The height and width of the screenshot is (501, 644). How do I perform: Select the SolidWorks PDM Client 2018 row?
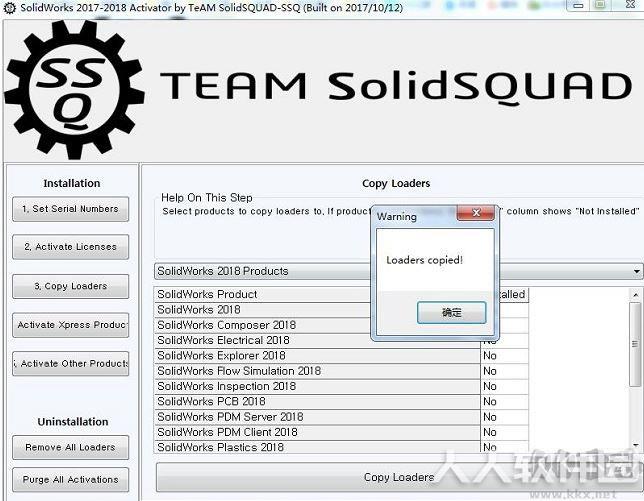coord(317,432)
